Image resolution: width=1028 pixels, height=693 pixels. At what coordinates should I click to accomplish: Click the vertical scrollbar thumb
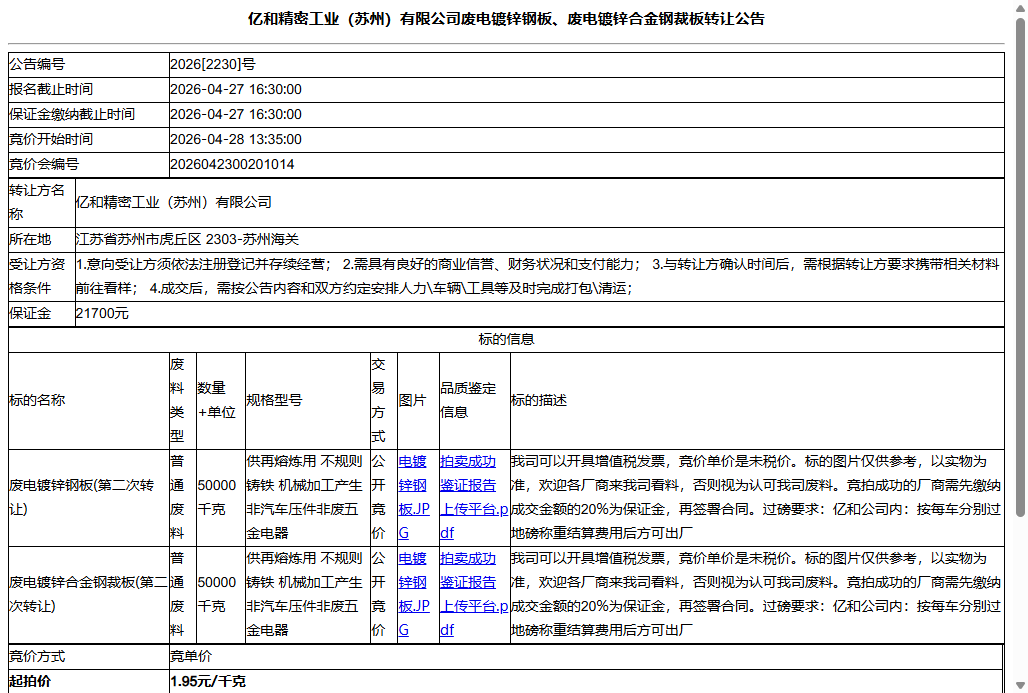coord(1020,266)
